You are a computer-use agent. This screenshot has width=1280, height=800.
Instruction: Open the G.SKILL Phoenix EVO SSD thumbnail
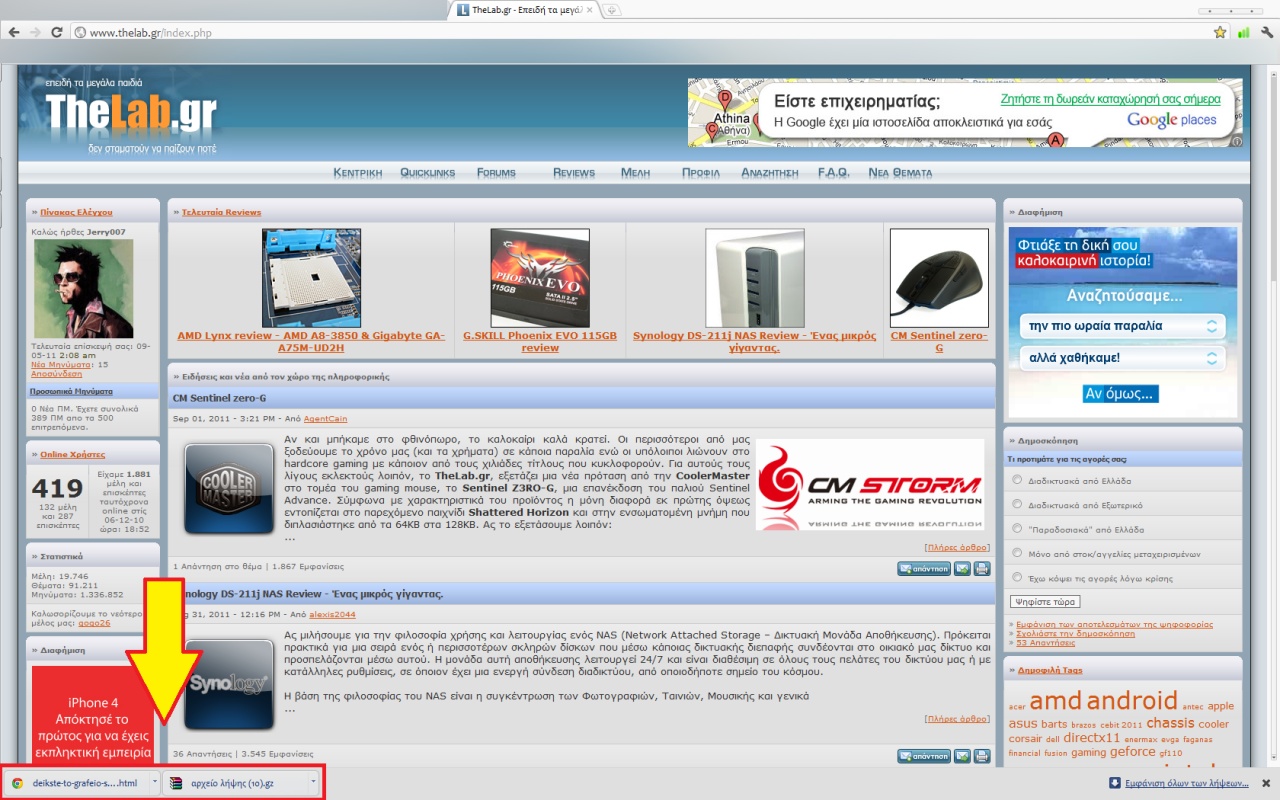click(x=540, y=278)
